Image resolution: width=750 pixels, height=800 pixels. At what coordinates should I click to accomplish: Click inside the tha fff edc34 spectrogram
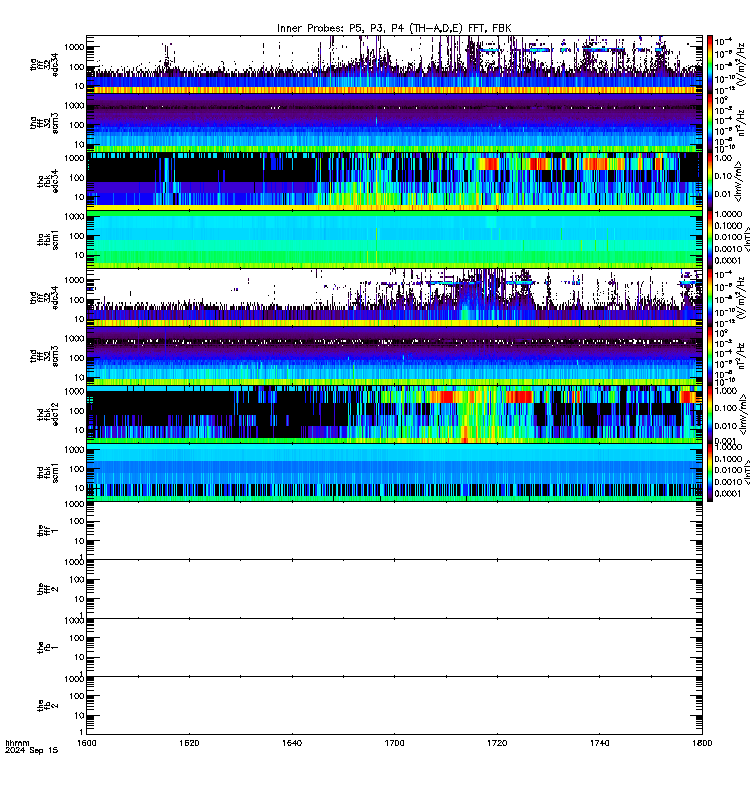pos(394,64)
